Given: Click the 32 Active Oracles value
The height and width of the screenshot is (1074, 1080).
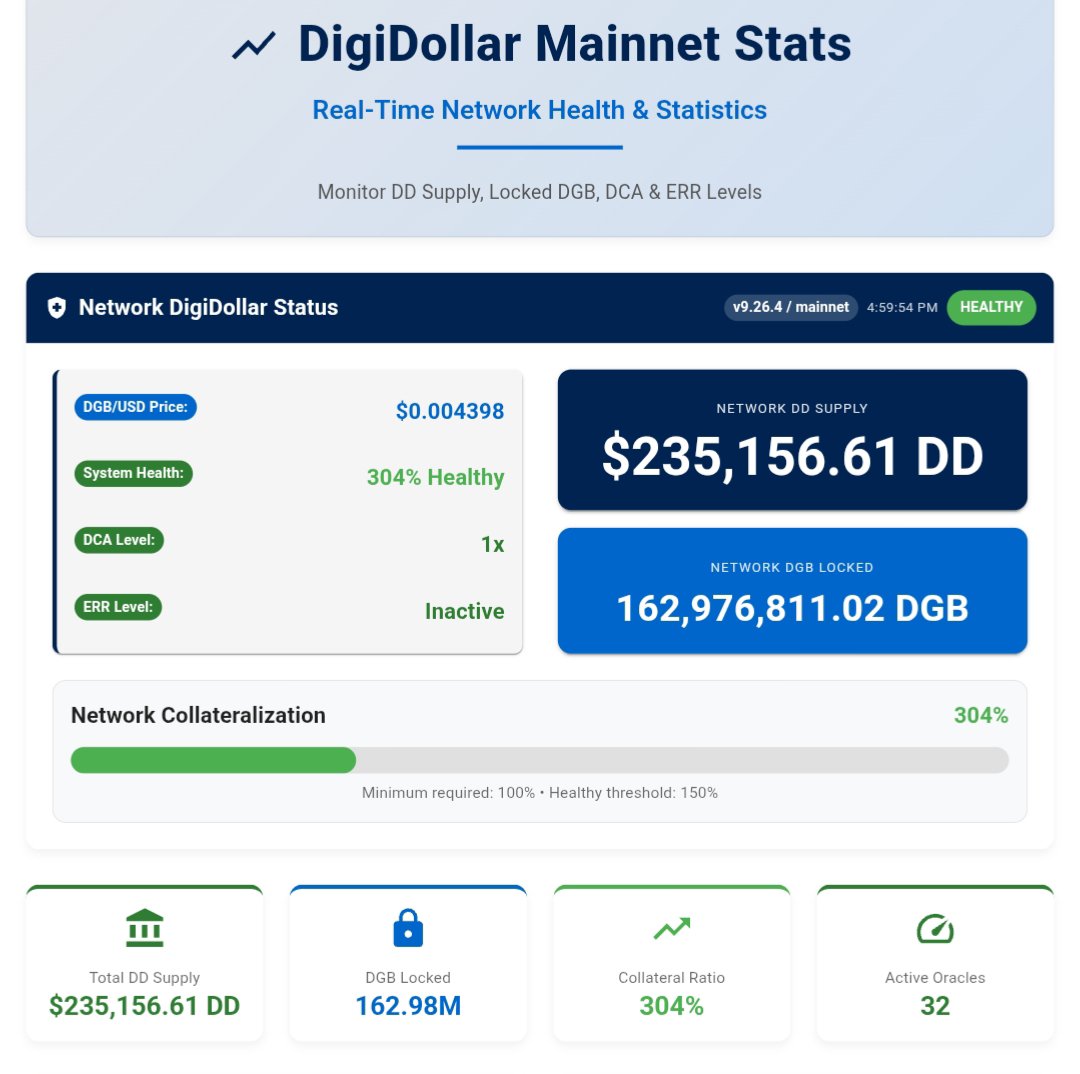Looking at the screenshot, I should [x=935, y=1006].
